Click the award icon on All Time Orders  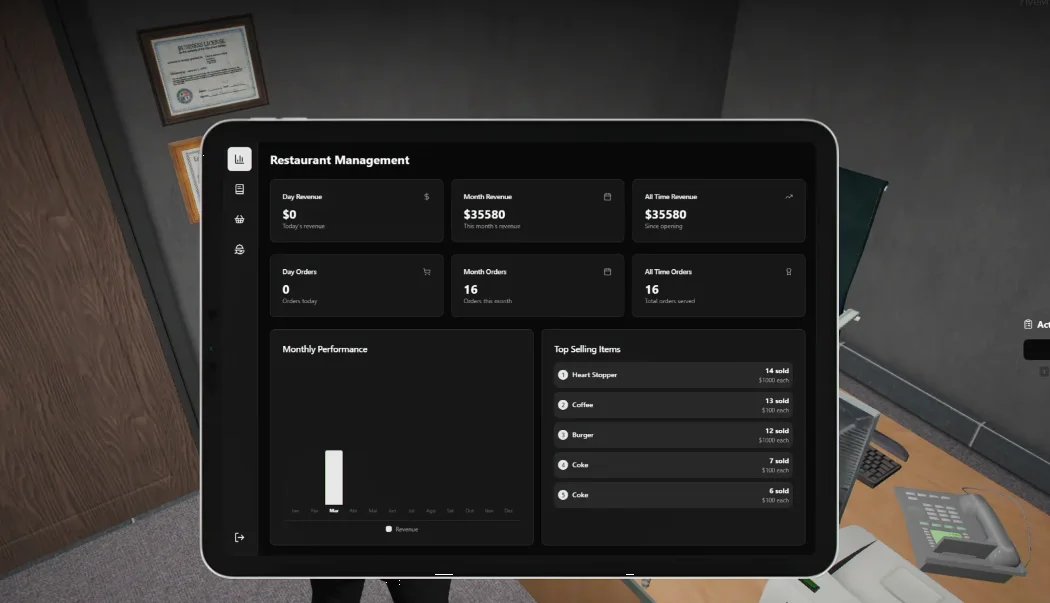[x=789, y=272]
